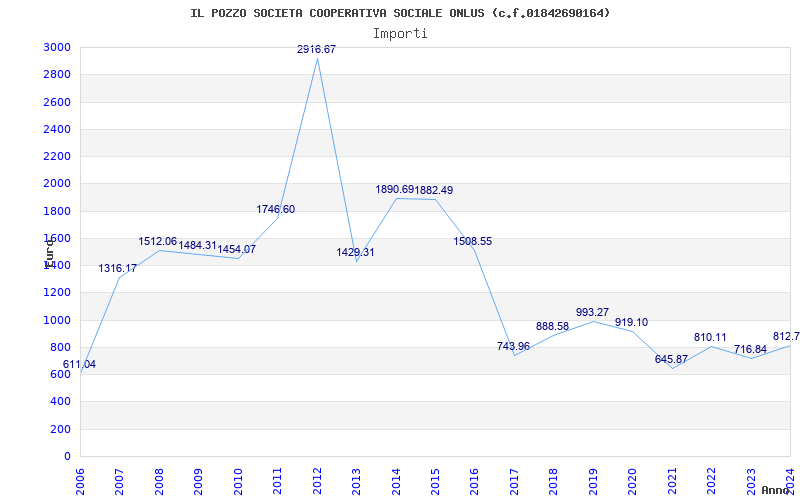Click the 1512.06 data label
The width and height of the screenshot is (800, 500).
158,241
